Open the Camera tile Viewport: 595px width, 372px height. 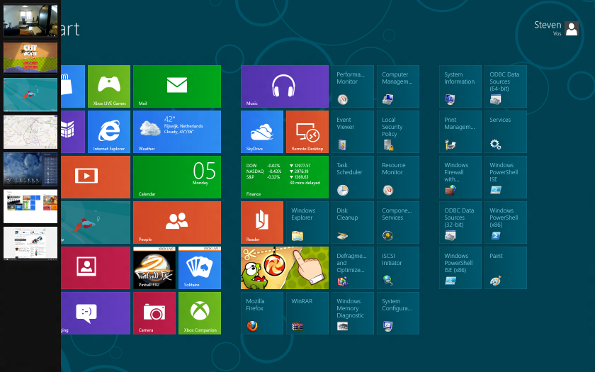[x=154, y=313]
